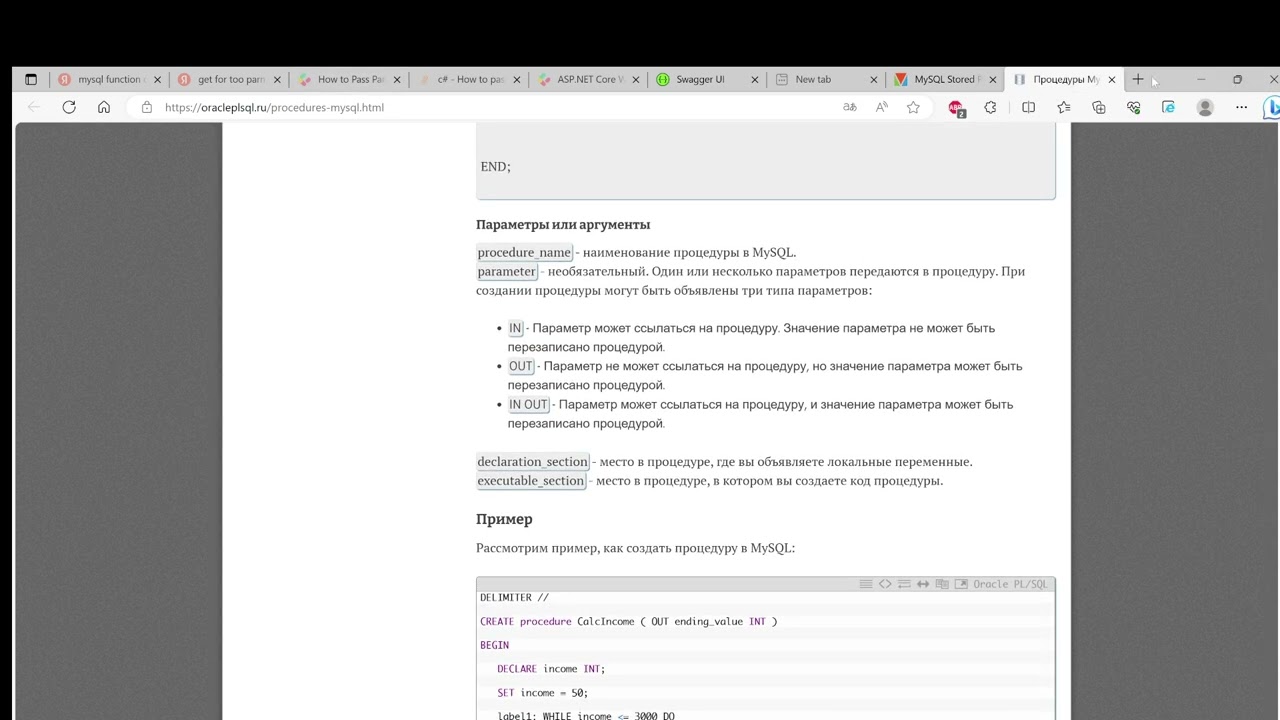Copy the code block contents

point(942,584)
